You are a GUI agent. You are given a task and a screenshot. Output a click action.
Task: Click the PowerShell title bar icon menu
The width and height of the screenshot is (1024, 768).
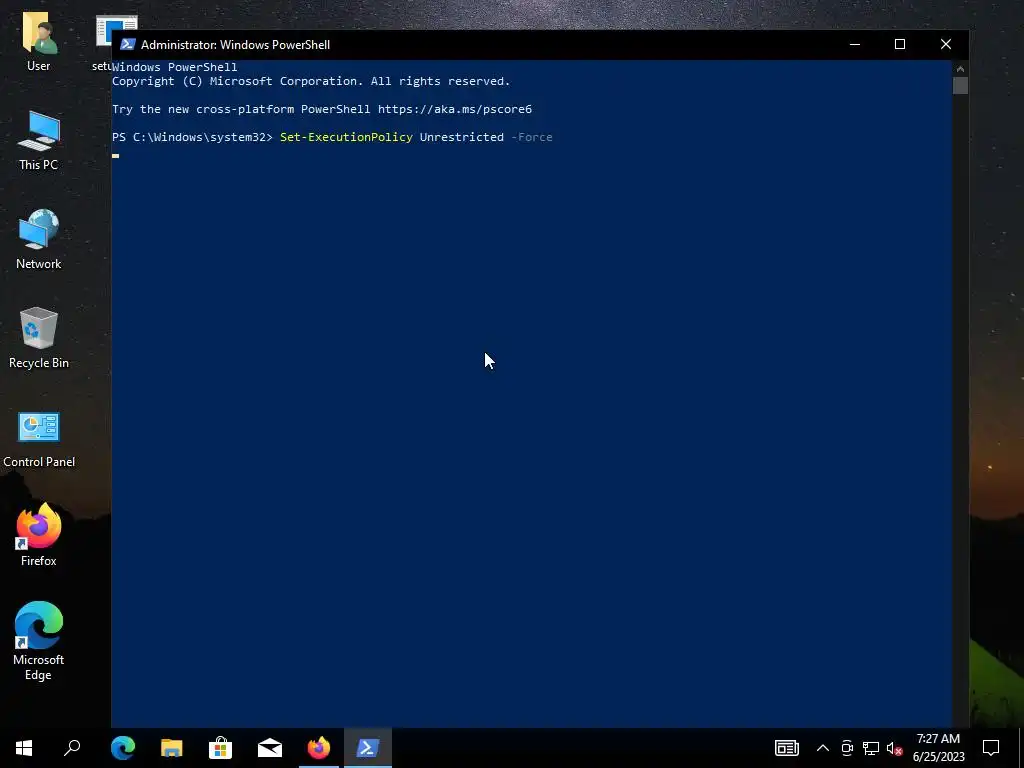[x=127, y=44]
